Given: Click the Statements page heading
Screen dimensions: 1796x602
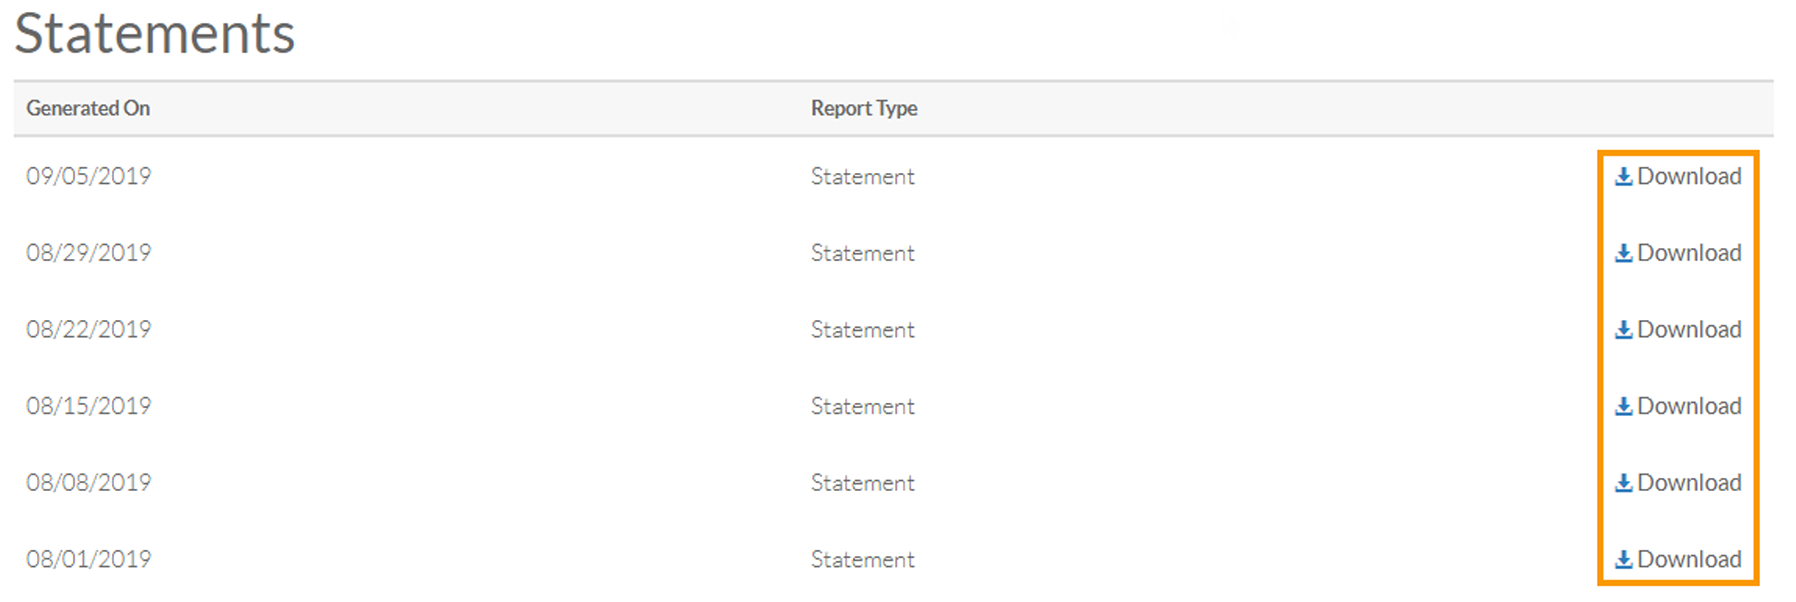Looking at the screenshot, I should [155, 33].
